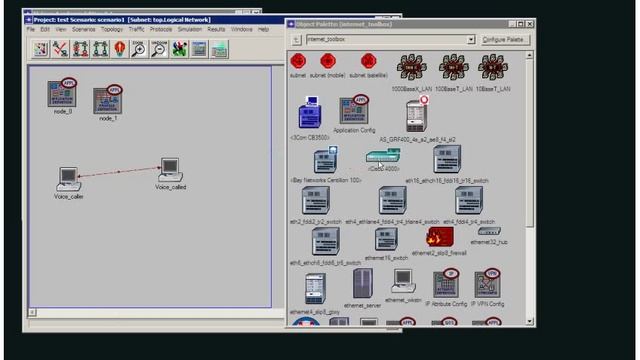Pick the eth16_ethch16_fddi16_tr16_switch icon

447,159
